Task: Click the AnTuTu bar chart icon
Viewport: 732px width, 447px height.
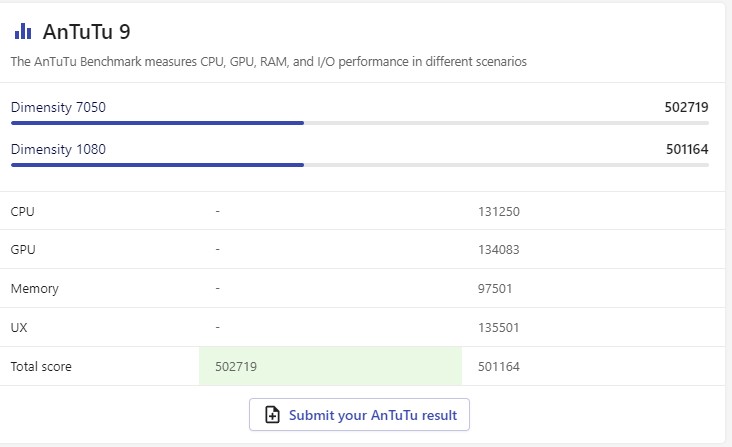Action: point(22,31)
